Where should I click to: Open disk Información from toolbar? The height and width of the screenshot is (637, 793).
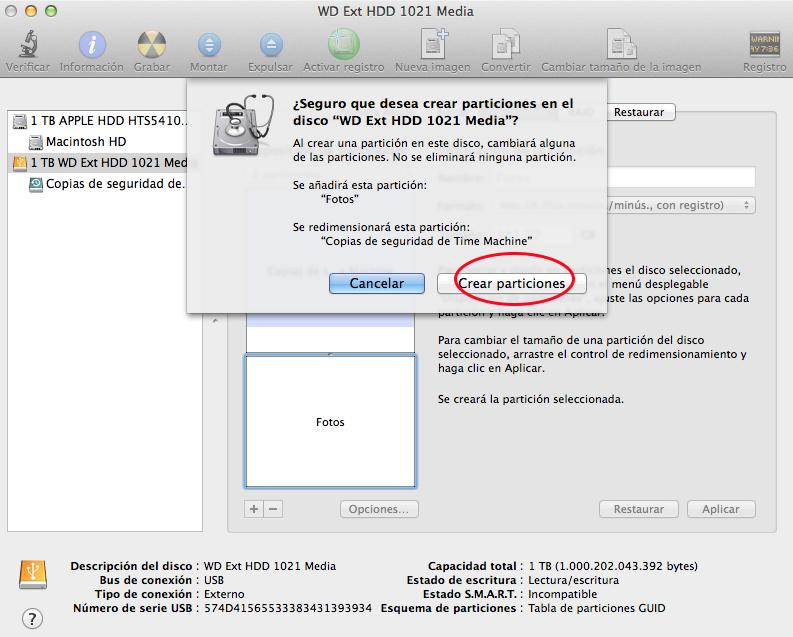click(92, 46)
